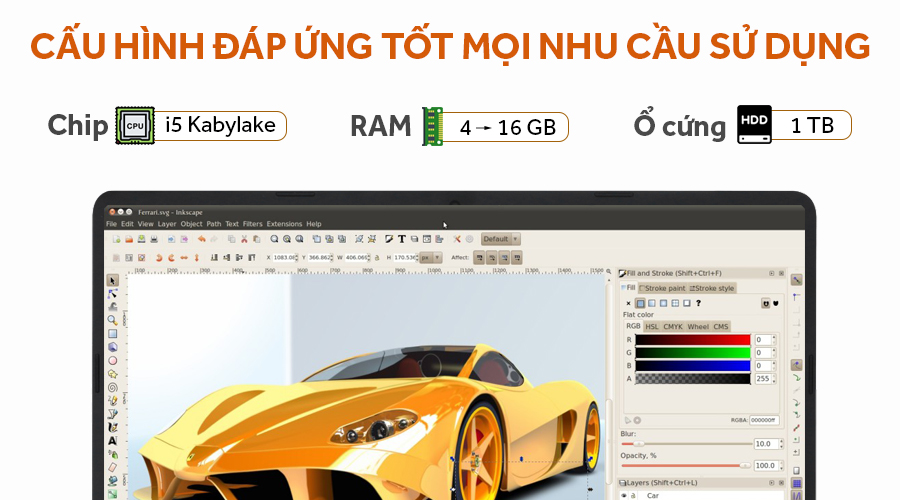
Task: Toggle the width/height lock icon
Action: [377, 258]
